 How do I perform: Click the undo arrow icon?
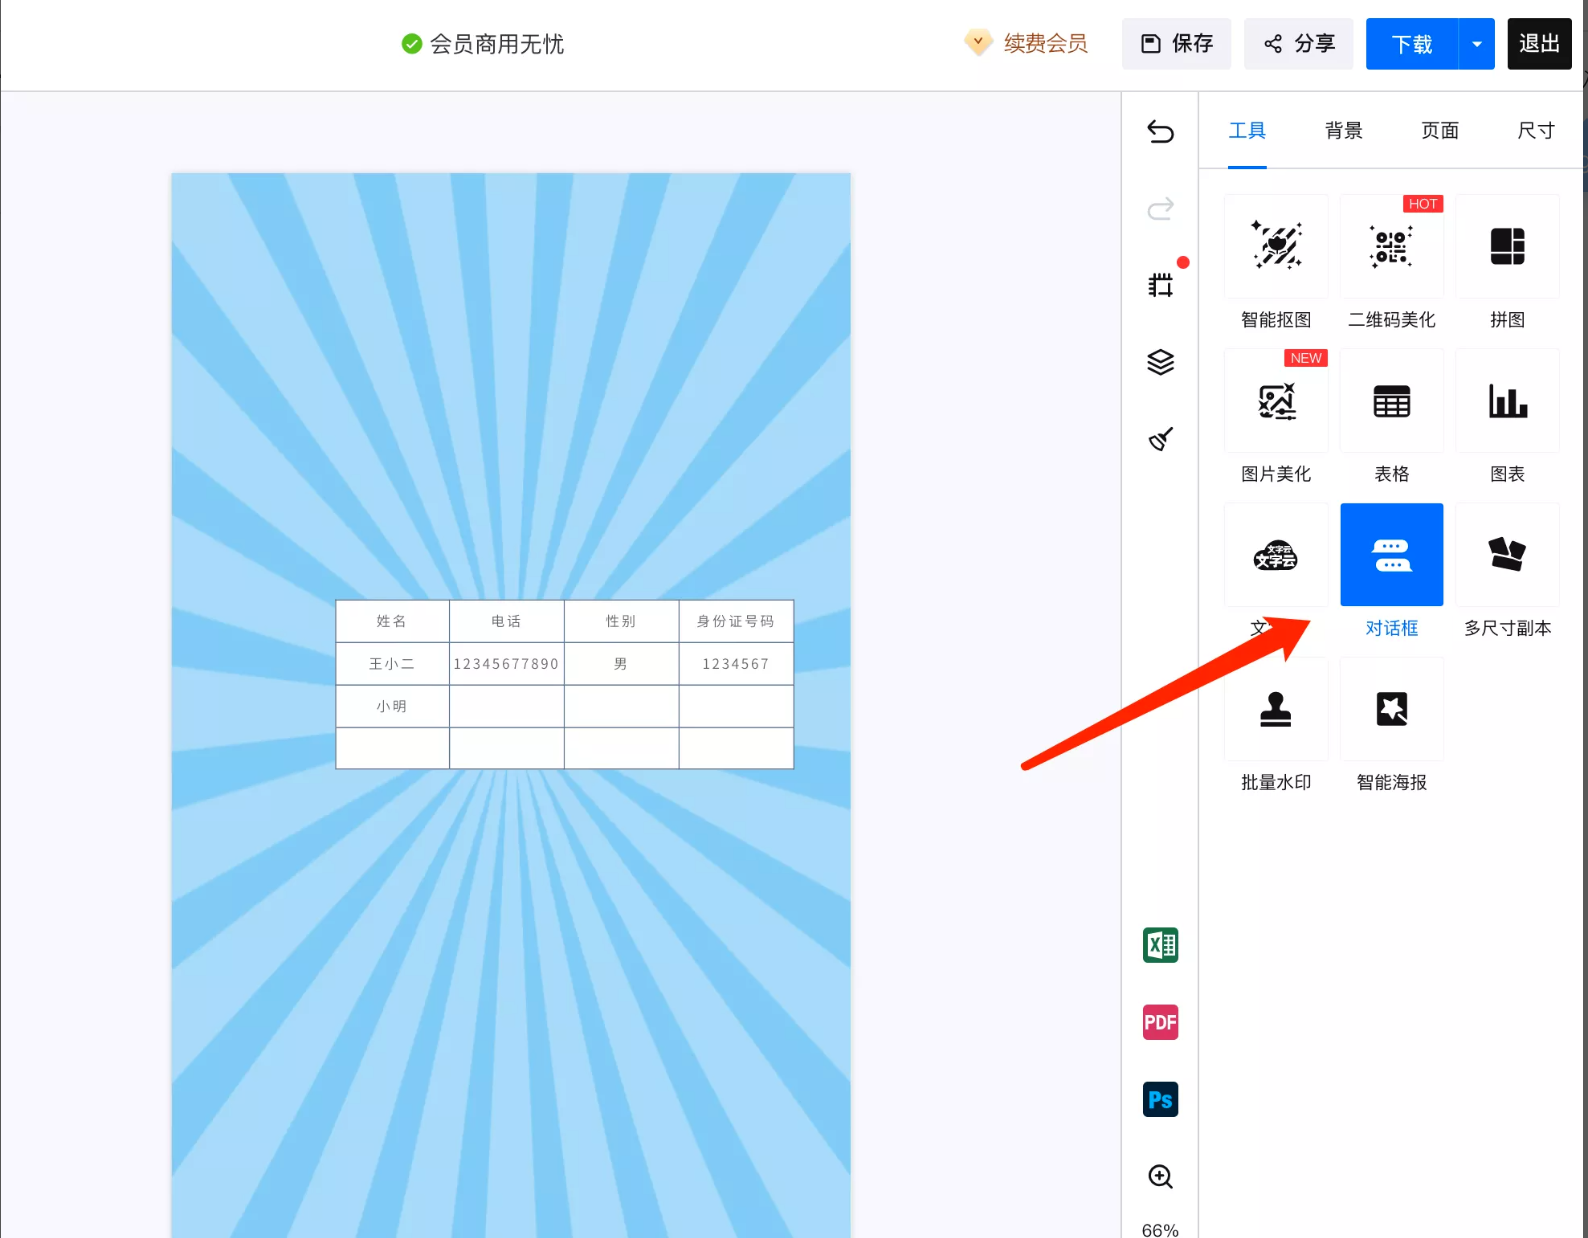pos(1160,131)
